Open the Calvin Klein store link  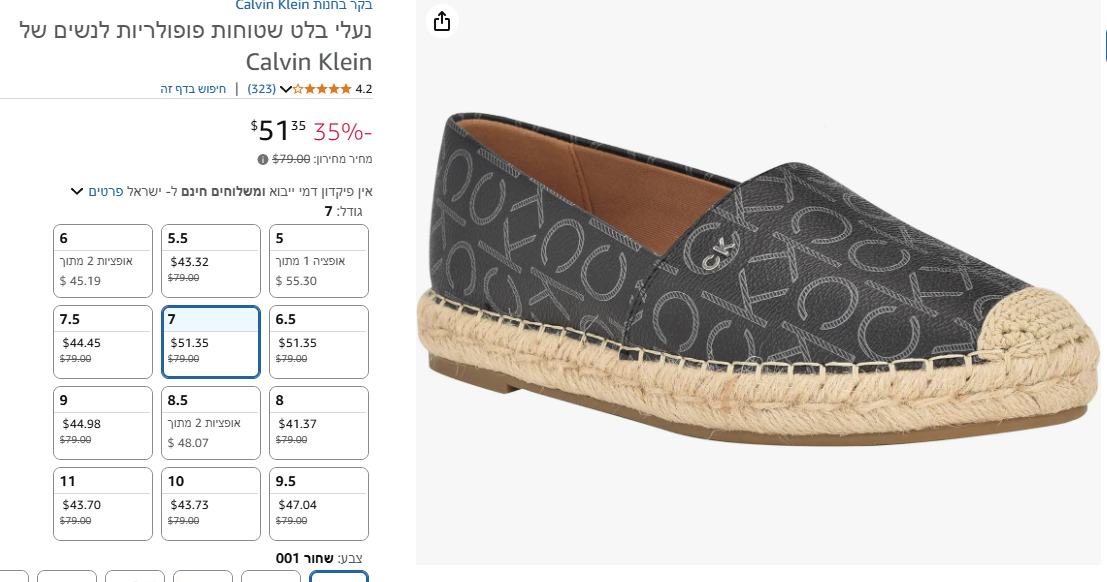pos(304,5)
